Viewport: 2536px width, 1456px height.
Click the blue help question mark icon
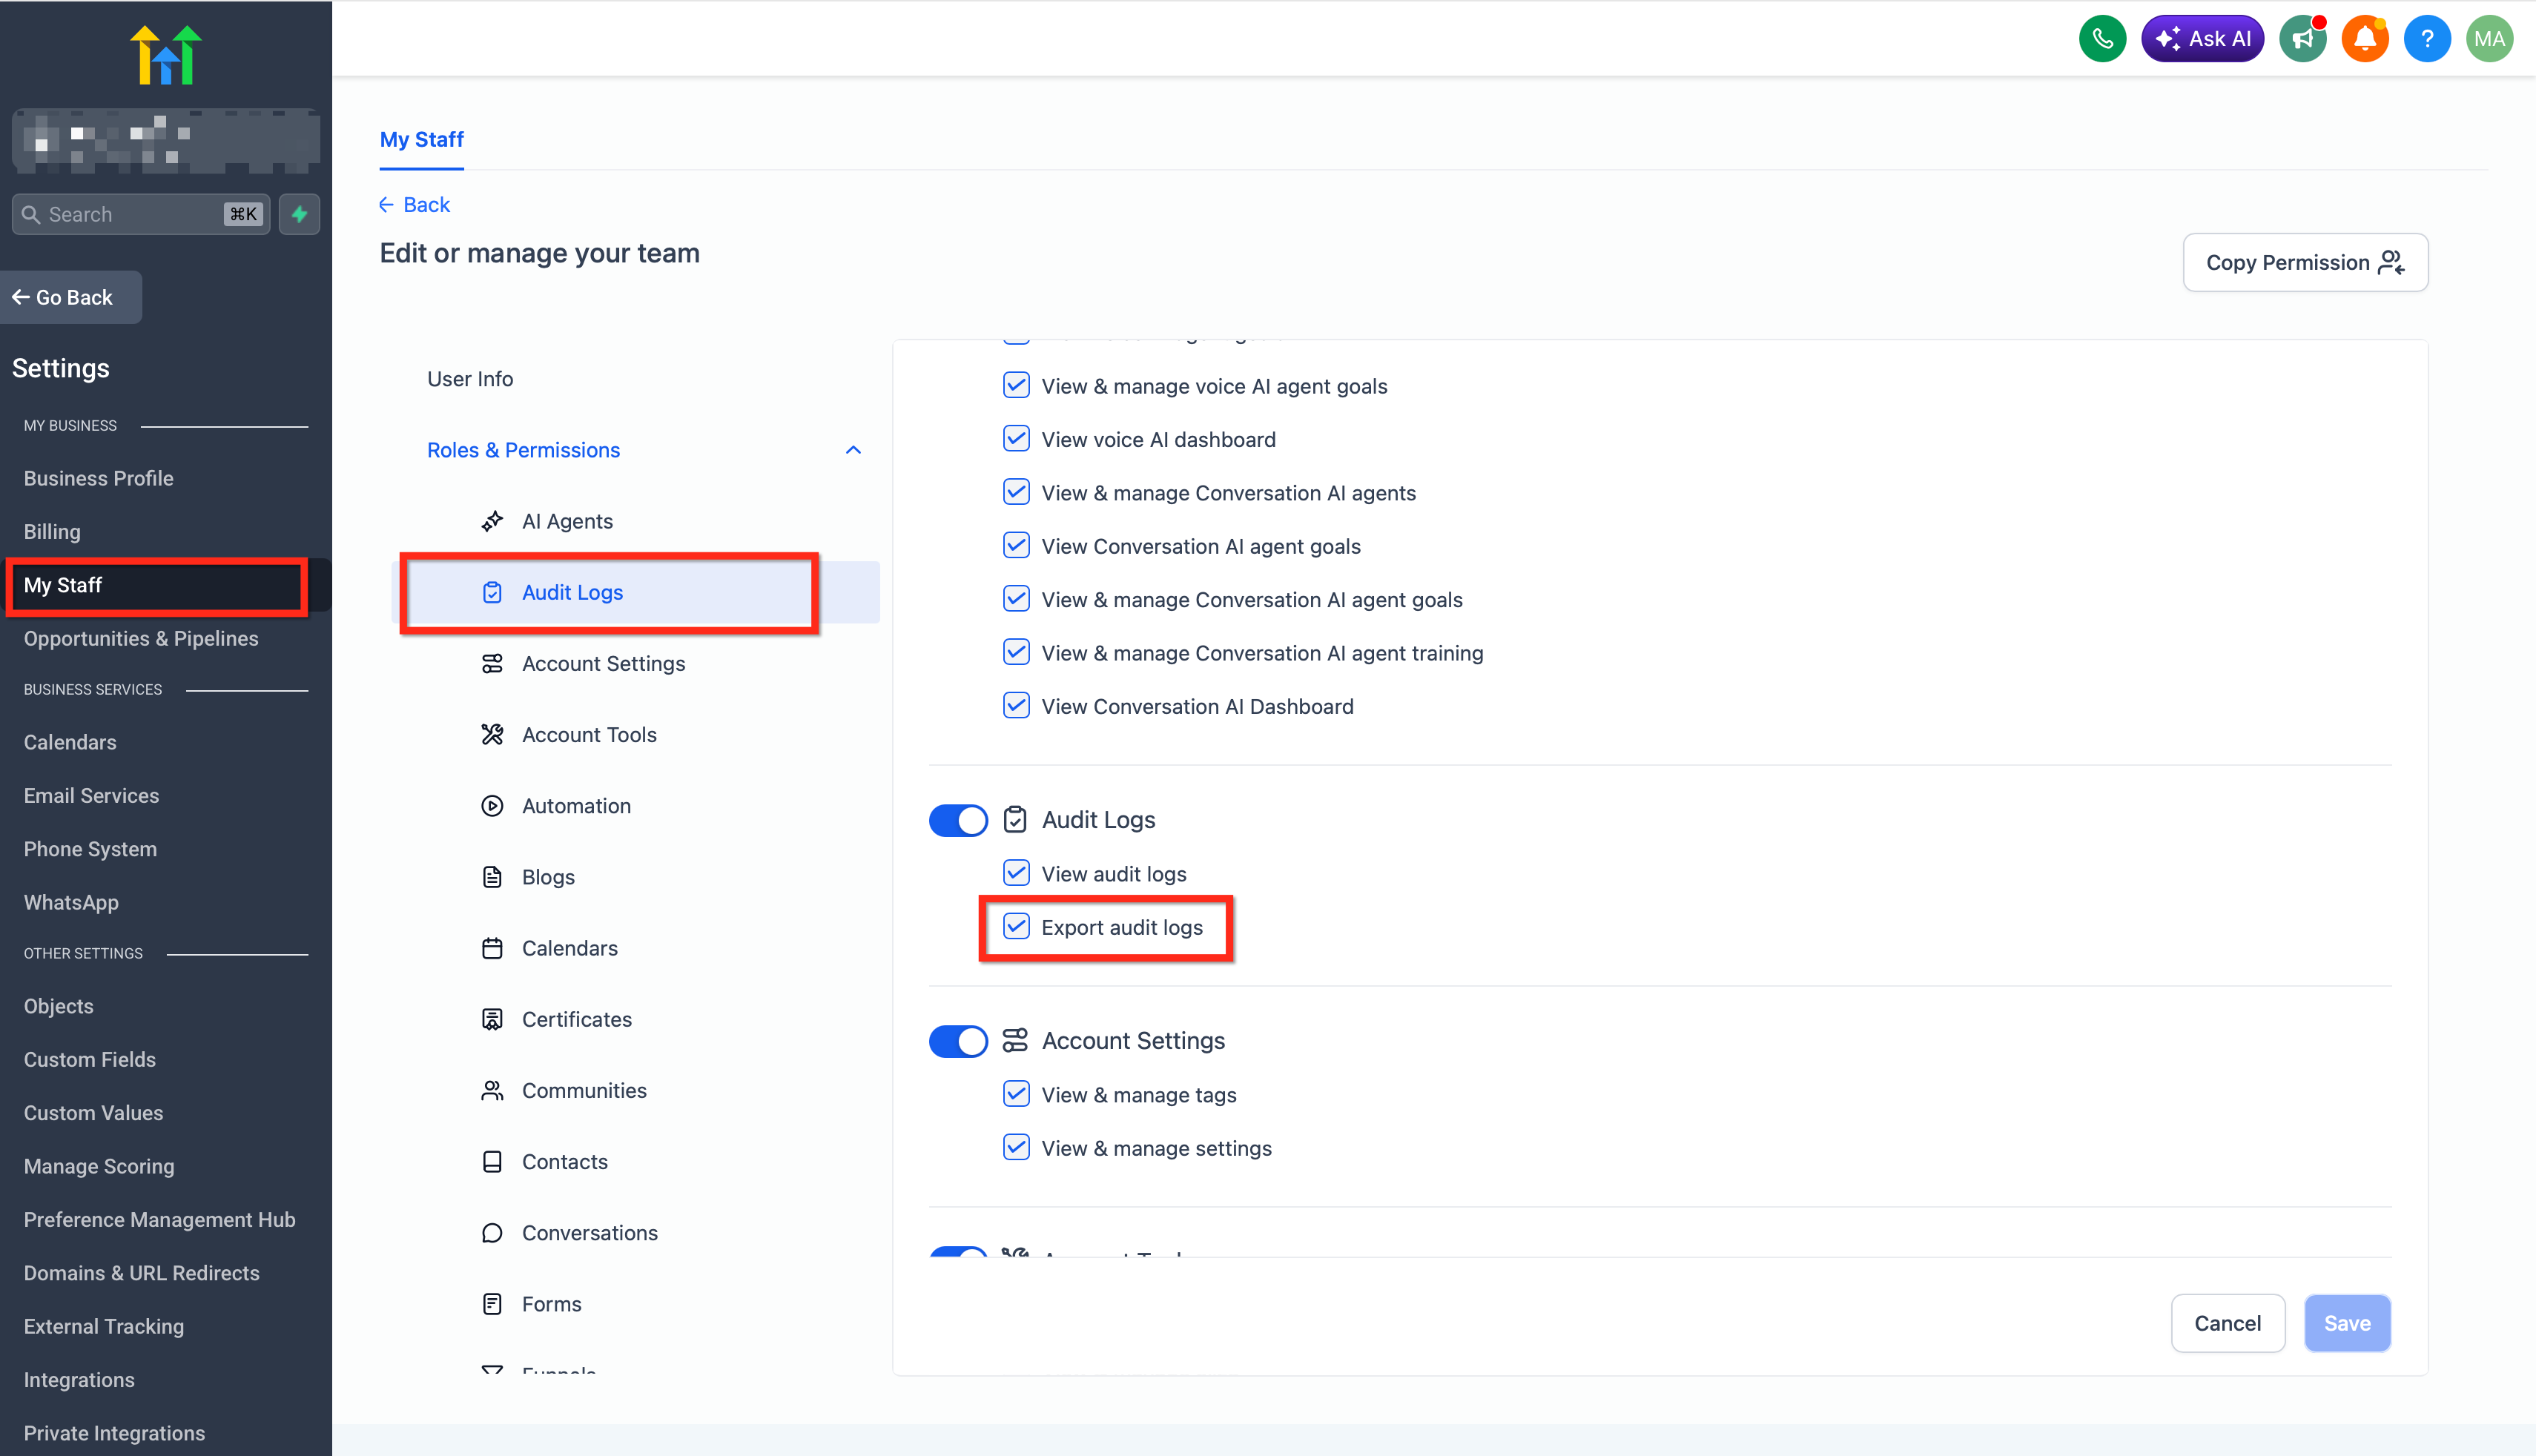tap(2426, 39)
